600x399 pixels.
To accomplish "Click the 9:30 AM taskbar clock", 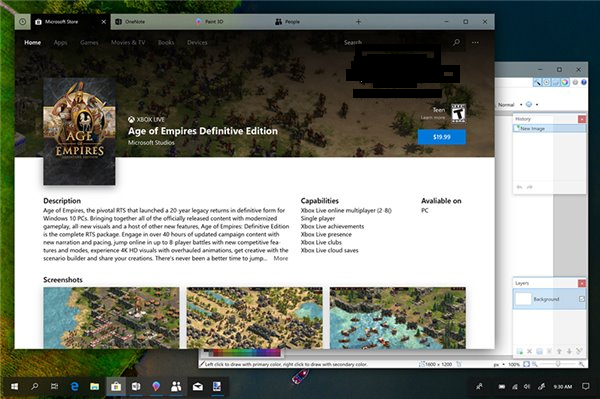I will coord(562,387).
